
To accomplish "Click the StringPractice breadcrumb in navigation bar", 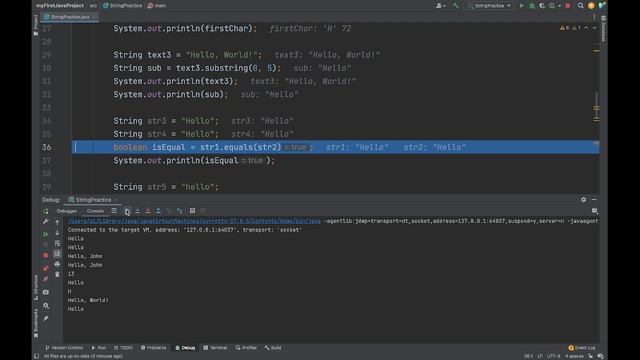I will tap(122, 6).
